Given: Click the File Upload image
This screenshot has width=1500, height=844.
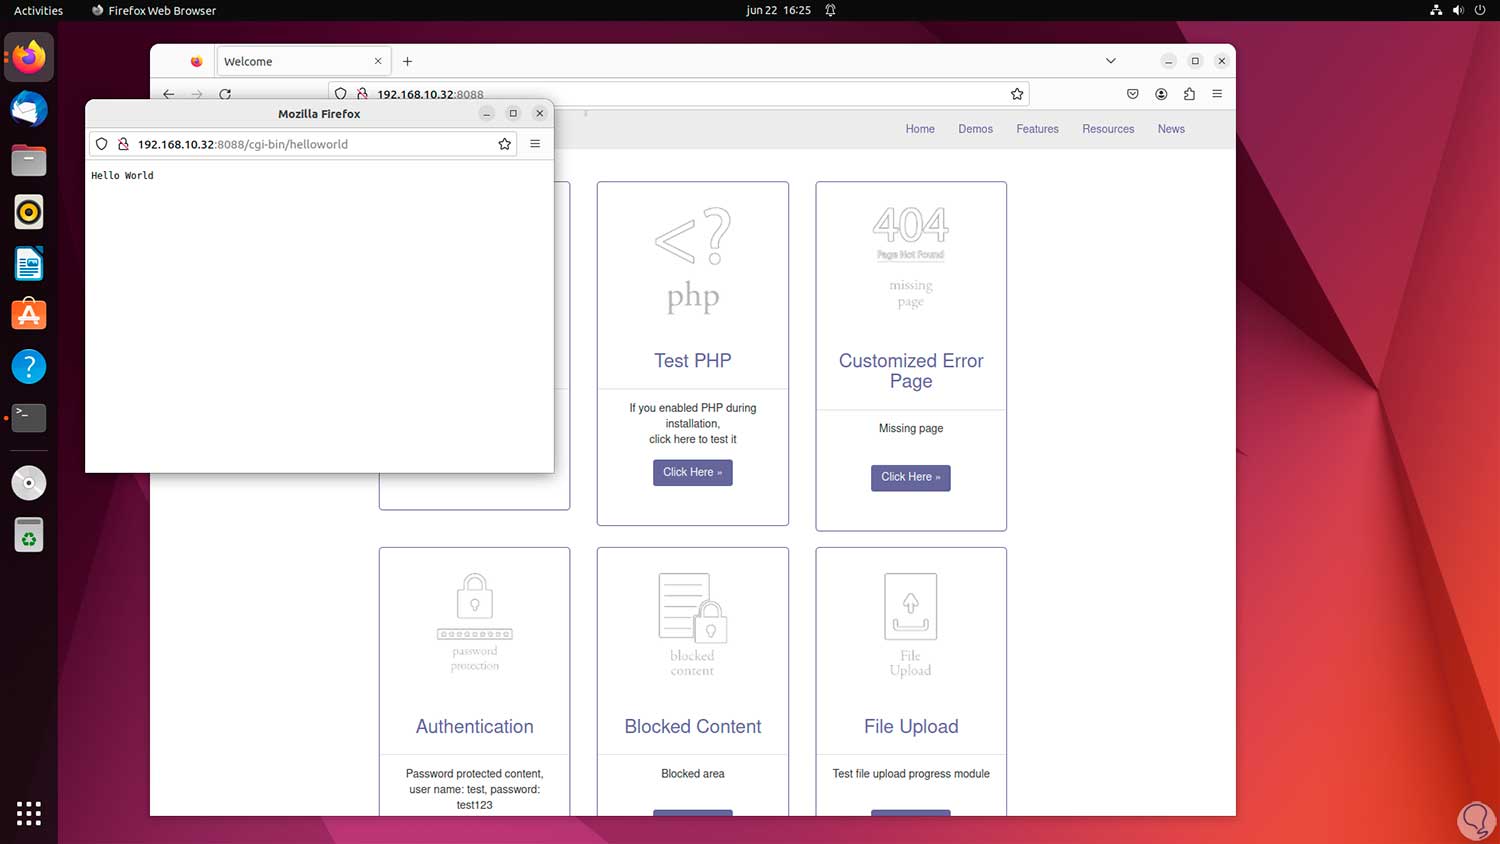Looking at the screenshot, I should (911, 624).
